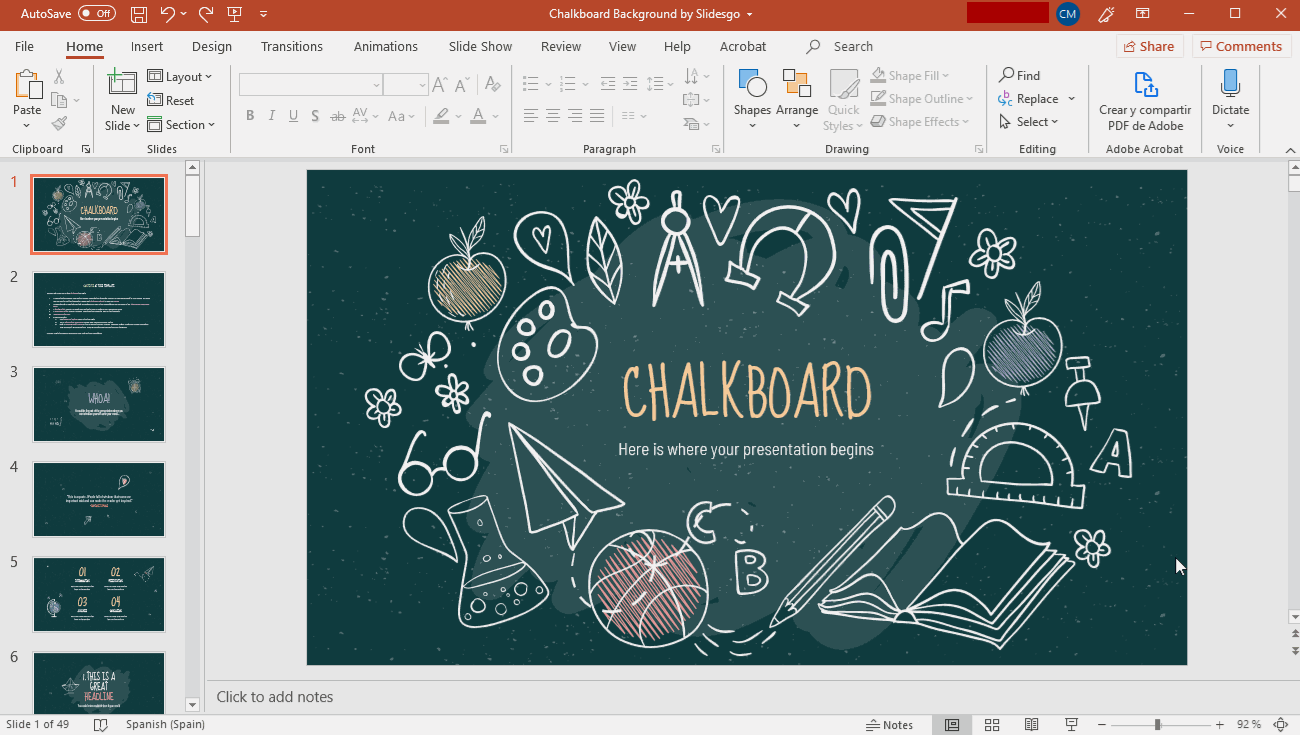Switch to Slide Sorter view
1300x735 pixels.
point(992,725)
